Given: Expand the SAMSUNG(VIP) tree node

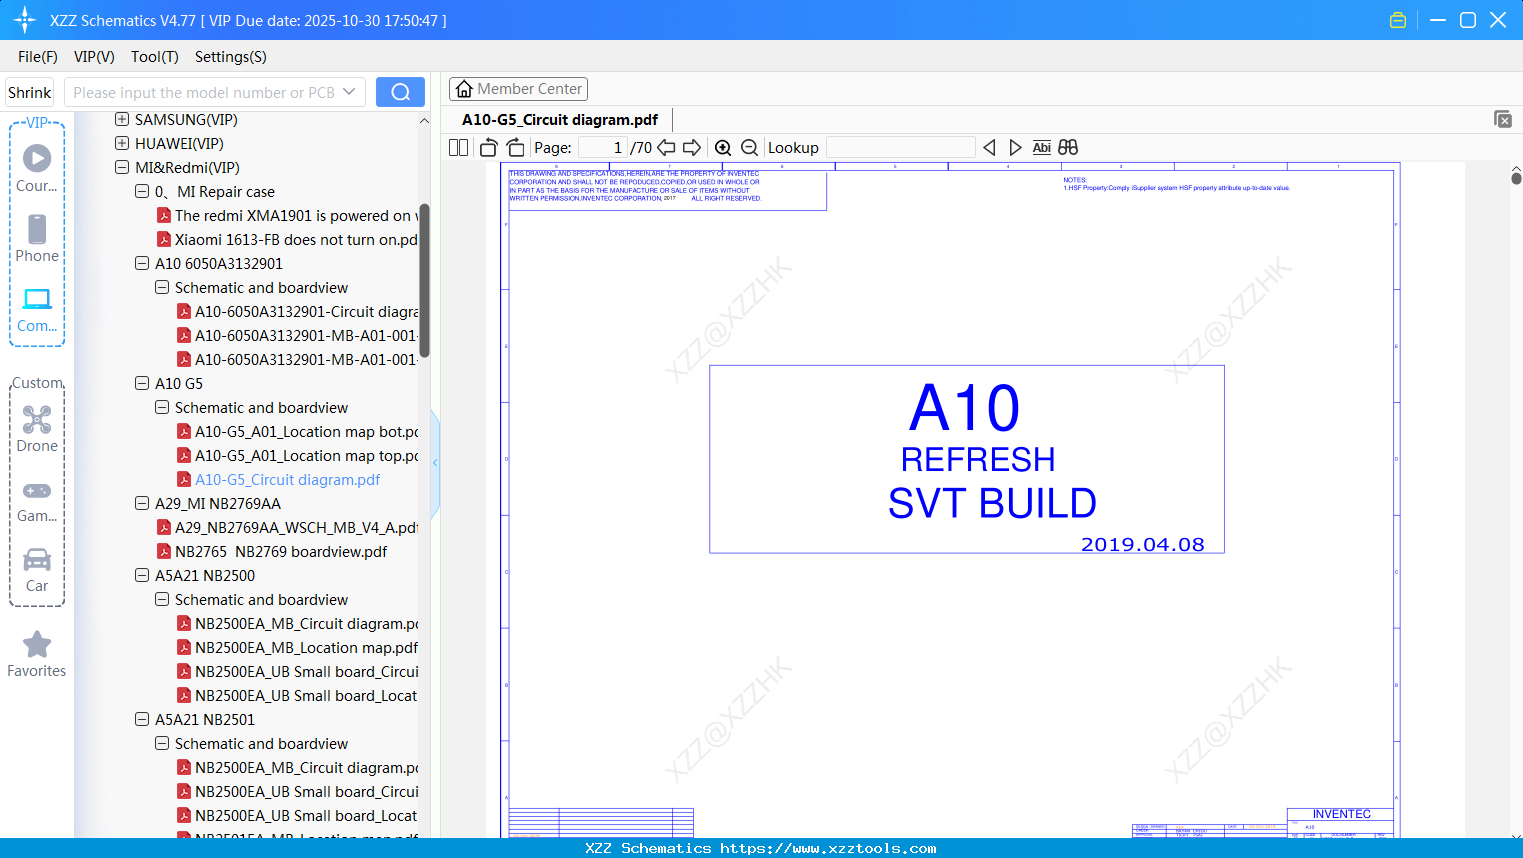Looking at the screenshot, I should [122, 120].
